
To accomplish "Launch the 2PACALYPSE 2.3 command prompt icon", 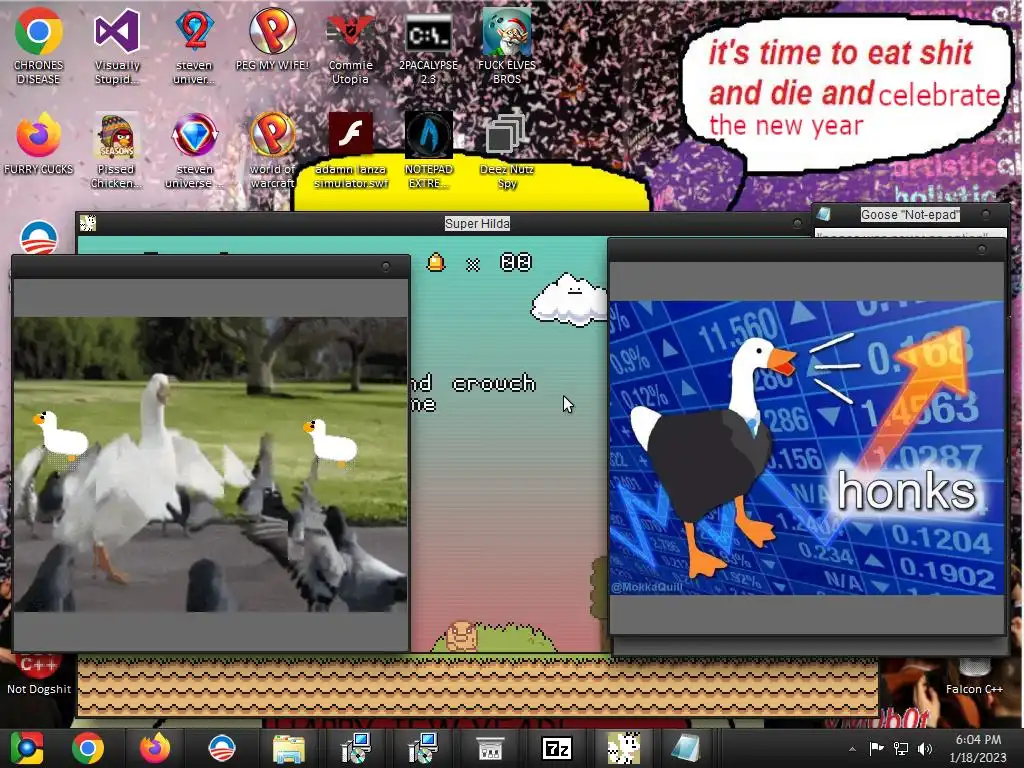I will point(428,46).
